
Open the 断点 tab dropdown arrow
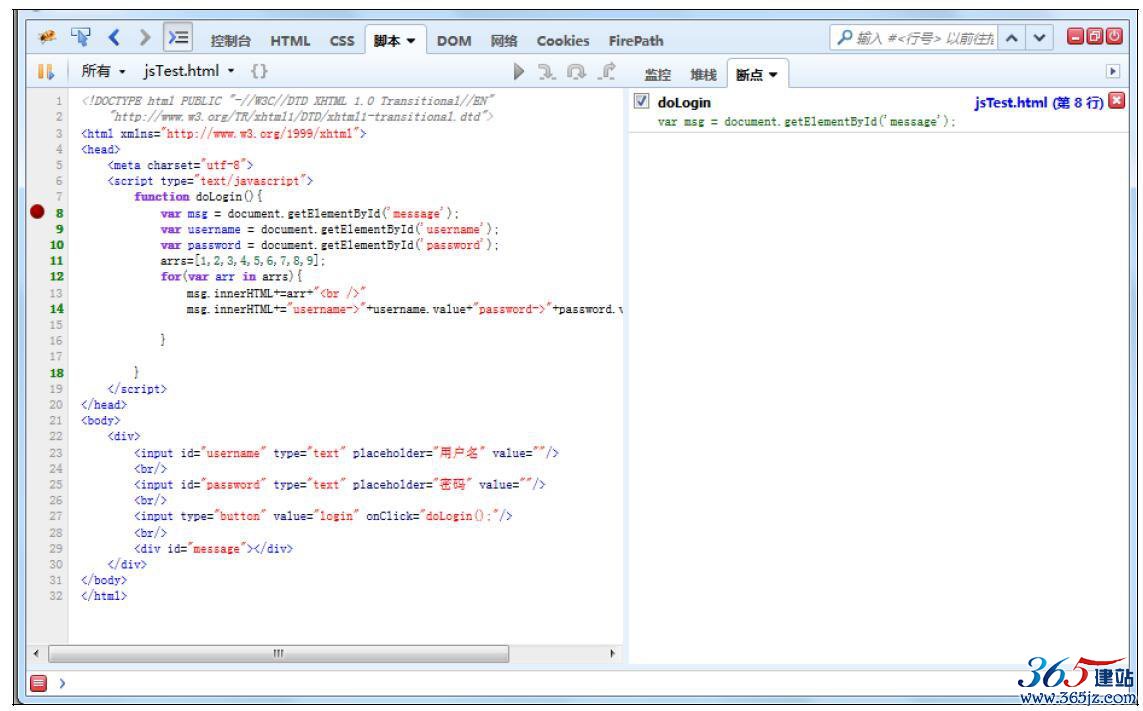coord(773,74)
